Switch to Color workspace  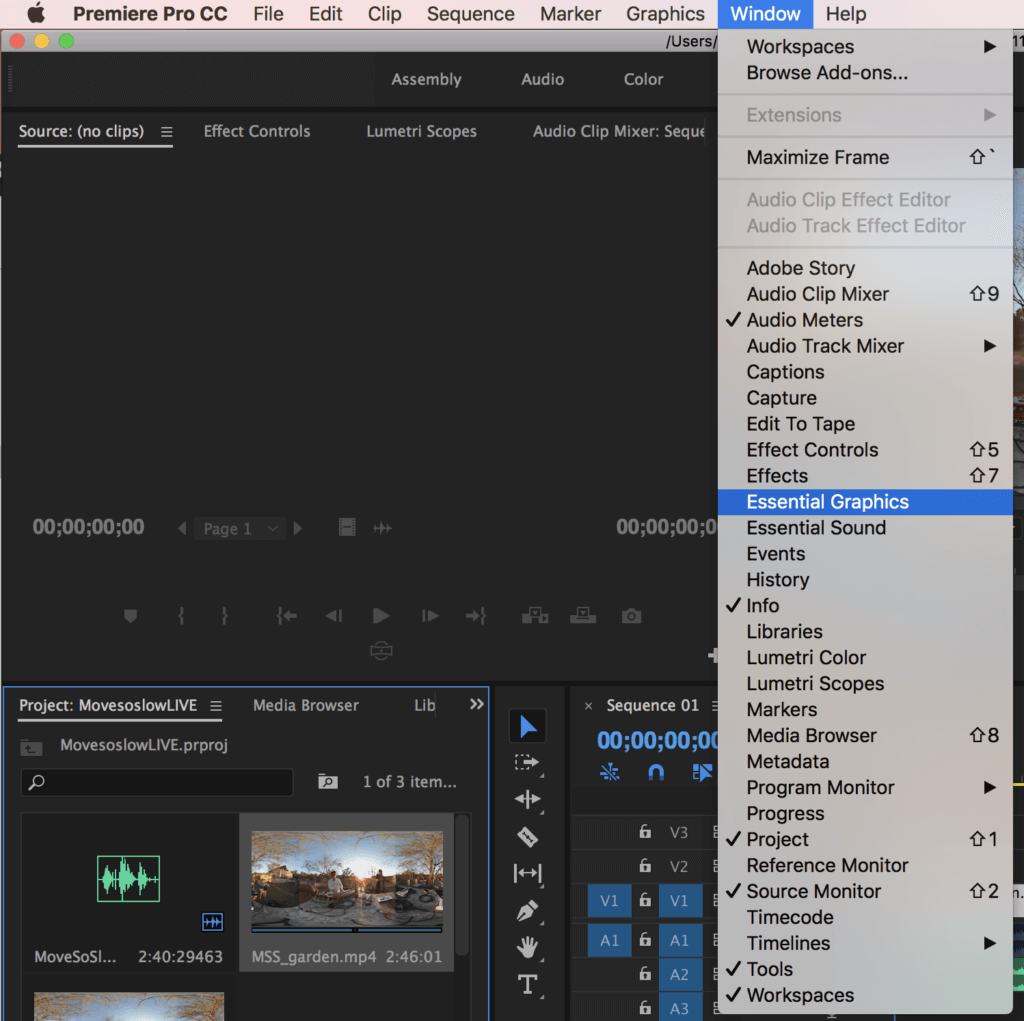click(x=643, y=79)
